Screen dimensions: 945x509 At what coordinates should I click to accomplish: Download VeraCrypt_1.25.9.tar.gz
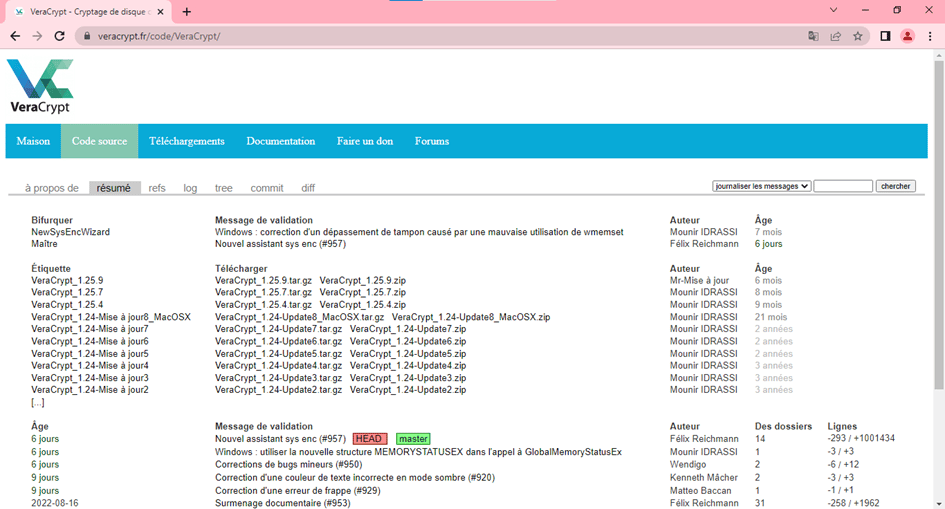tap(263, 281)
